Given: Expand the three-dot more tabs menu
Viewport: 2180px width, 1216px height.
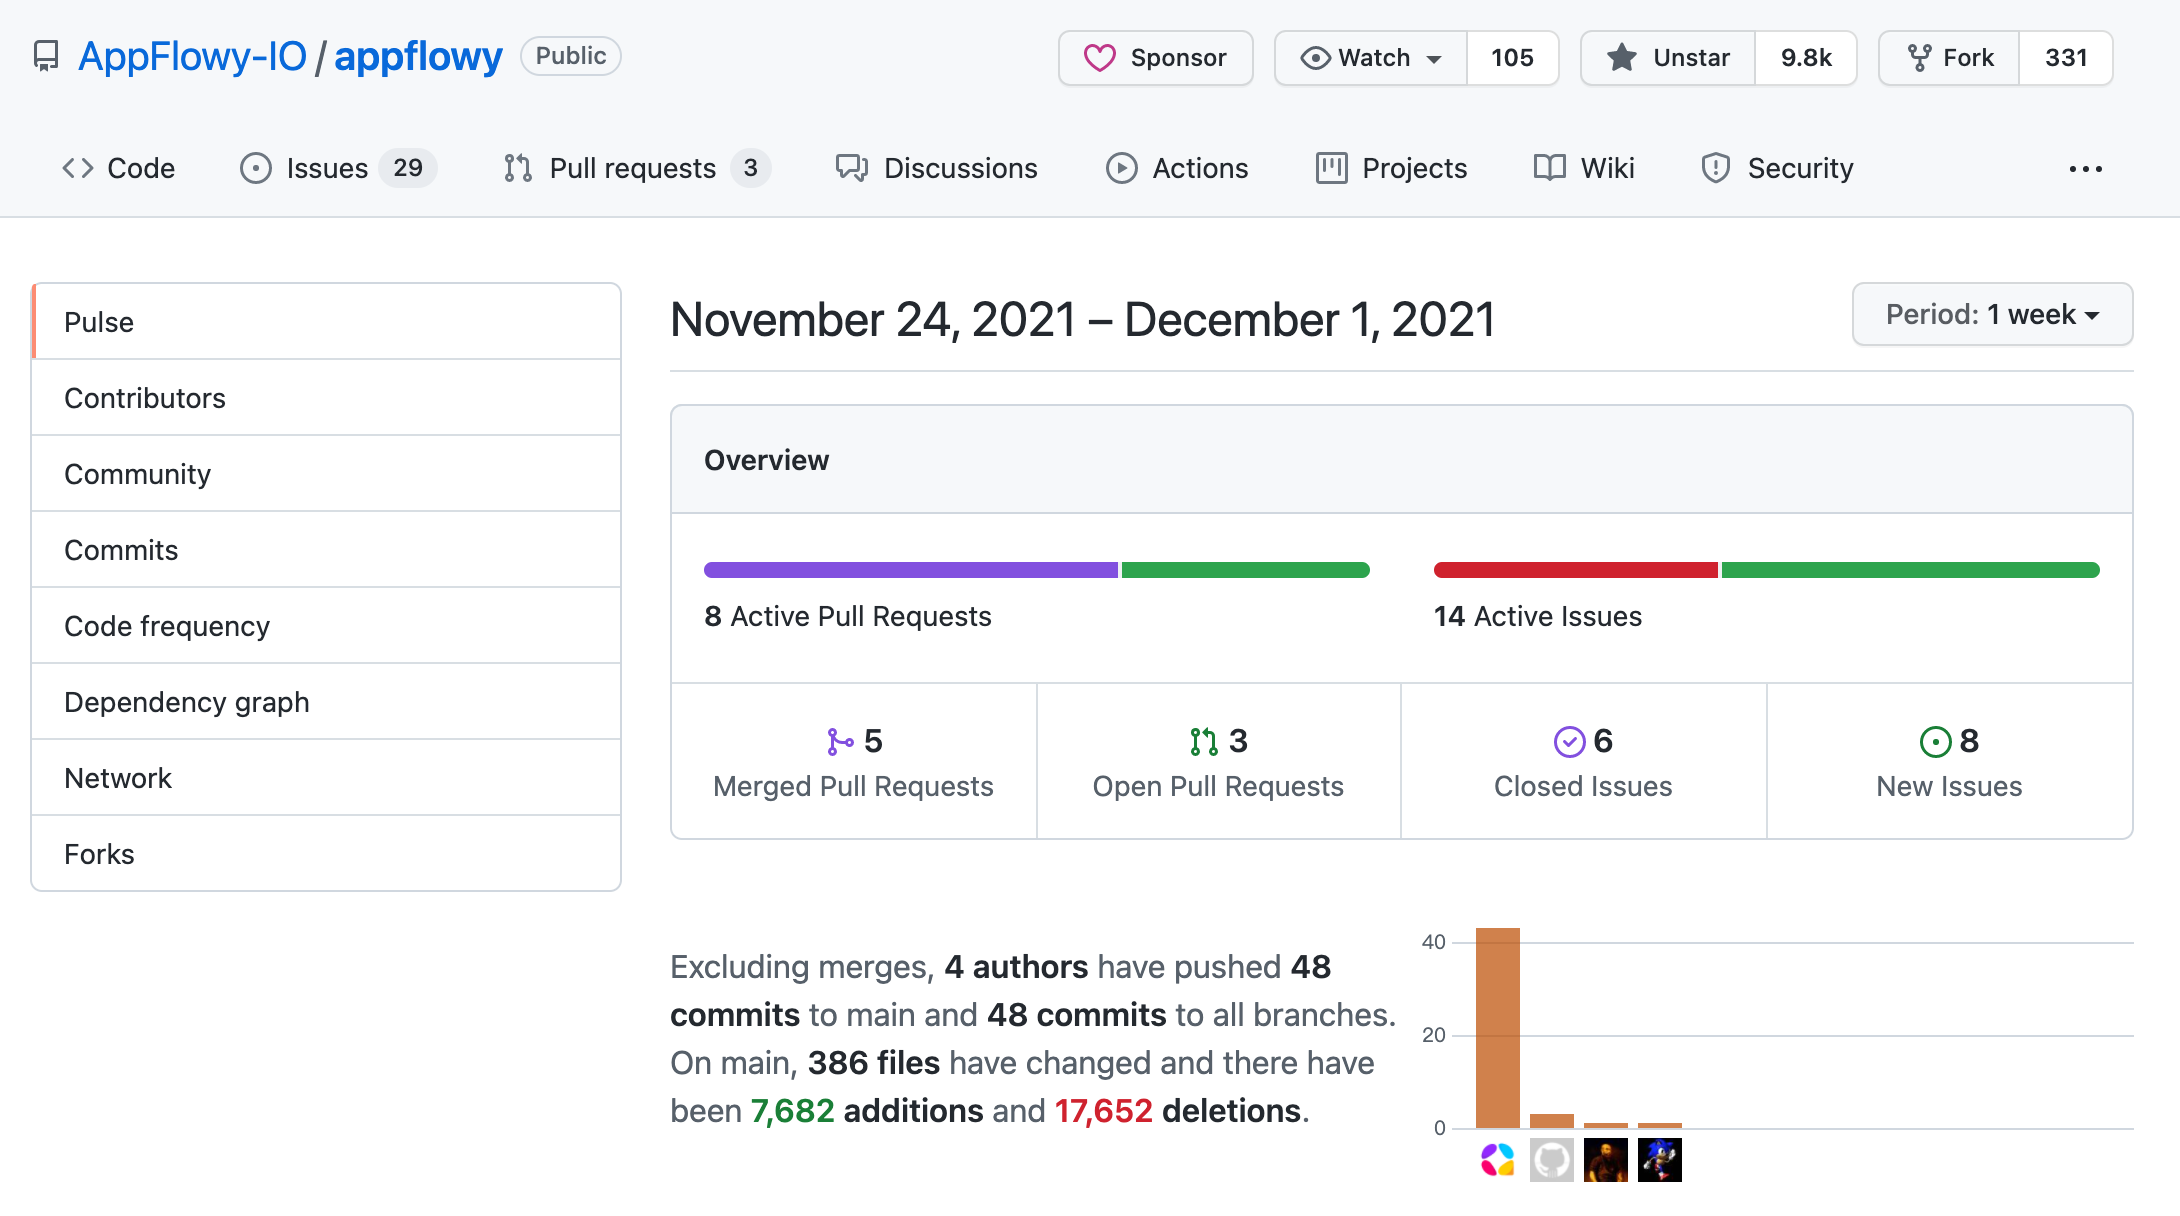Looking at the screenshot, I should coord(2086,169).
